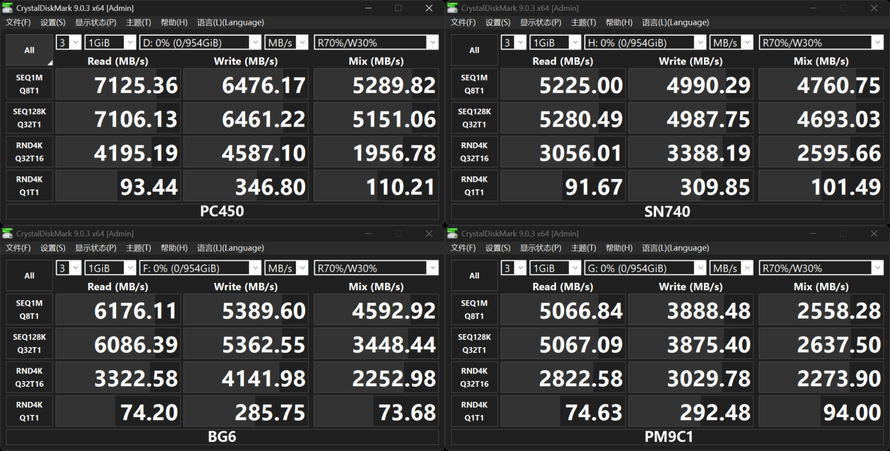Minimize the PC450 CrystalDiskMark window
890x451 pixels.
click(x=368, y=8)
